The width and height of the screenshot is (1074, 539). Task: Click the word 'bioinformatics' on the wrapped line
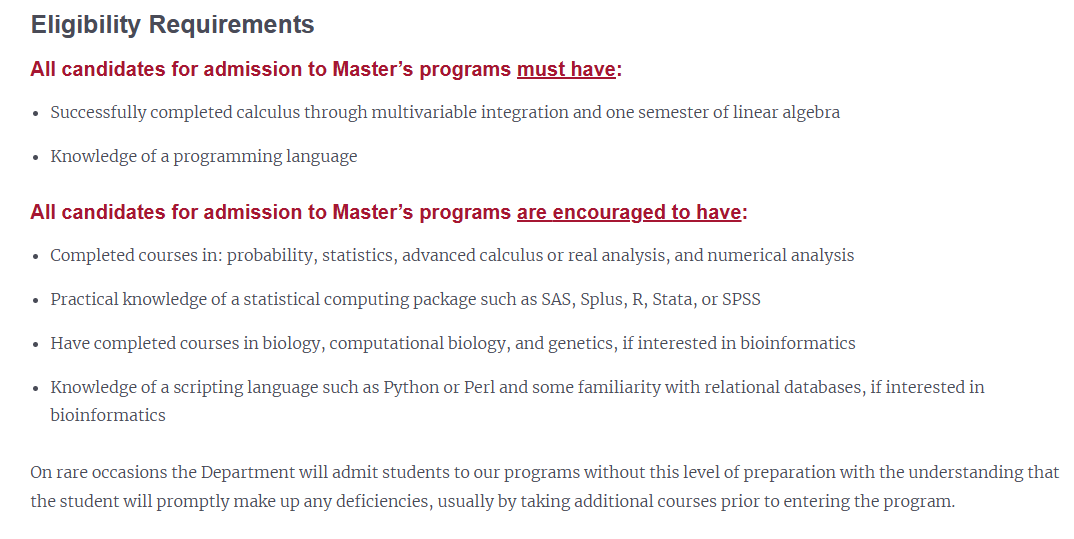point(108,415)
